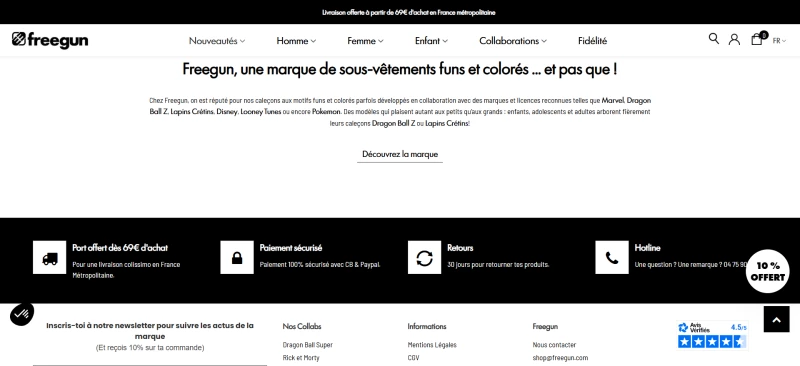Open the search magnifier icon
The height and width of the screenshot is (366, 800).
click(714, 38)
